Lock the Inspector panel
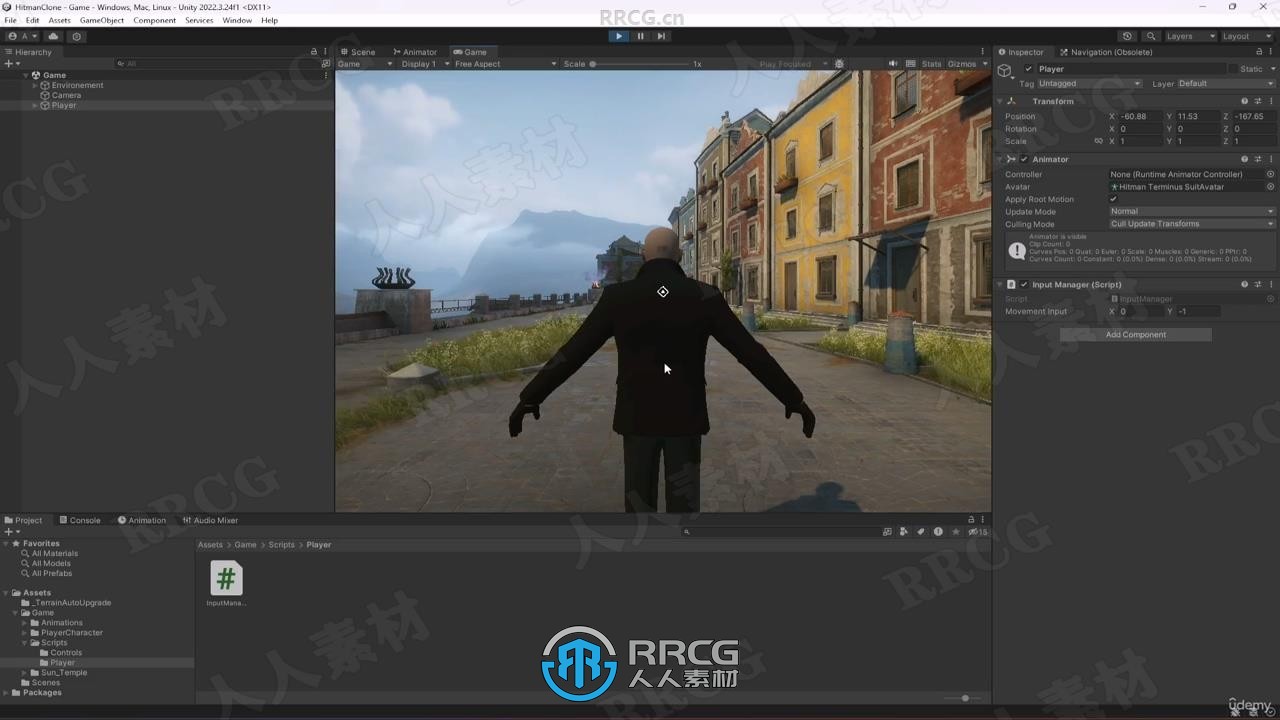 1261,52
